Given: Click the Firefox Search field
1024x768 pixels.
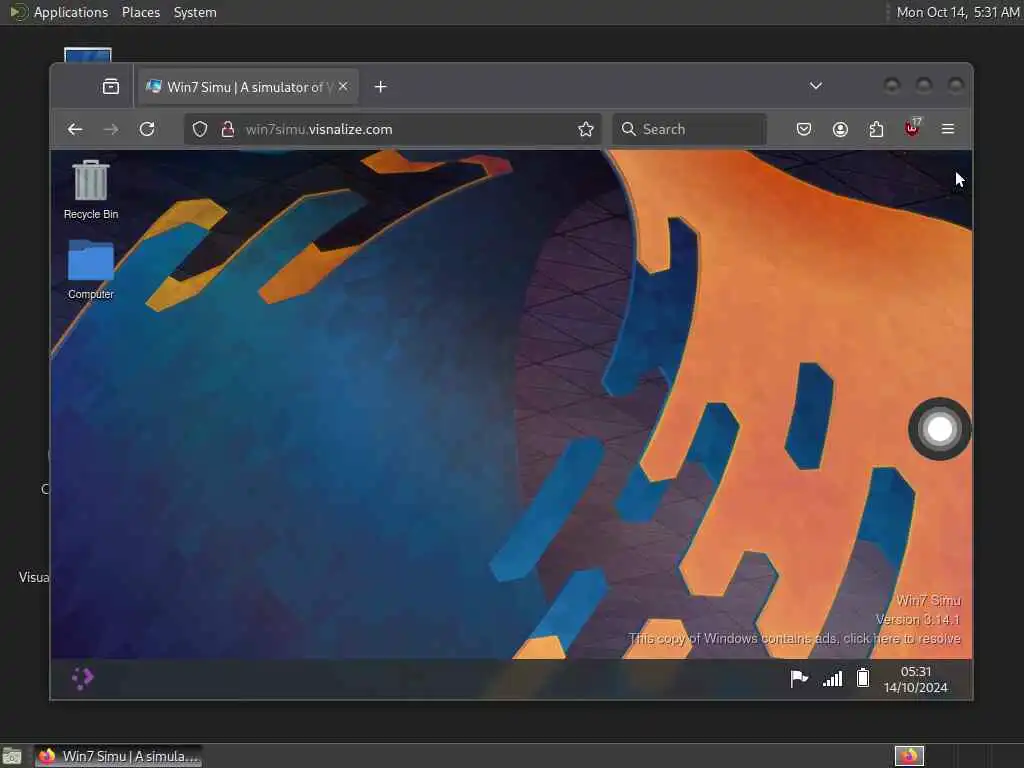Looking at the screenshot, I should click(x=690, y=129).
